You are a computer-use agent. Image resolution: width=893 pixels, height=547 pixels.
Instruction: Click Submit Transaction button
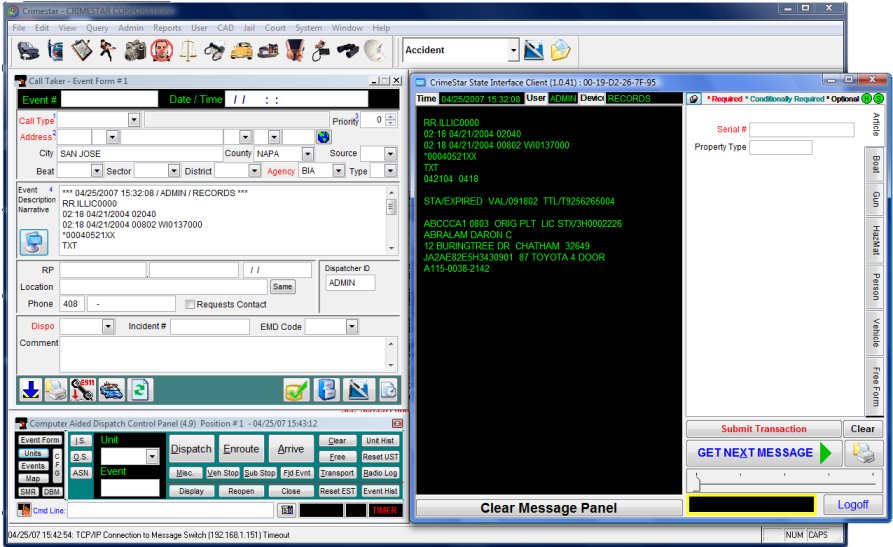763,429
